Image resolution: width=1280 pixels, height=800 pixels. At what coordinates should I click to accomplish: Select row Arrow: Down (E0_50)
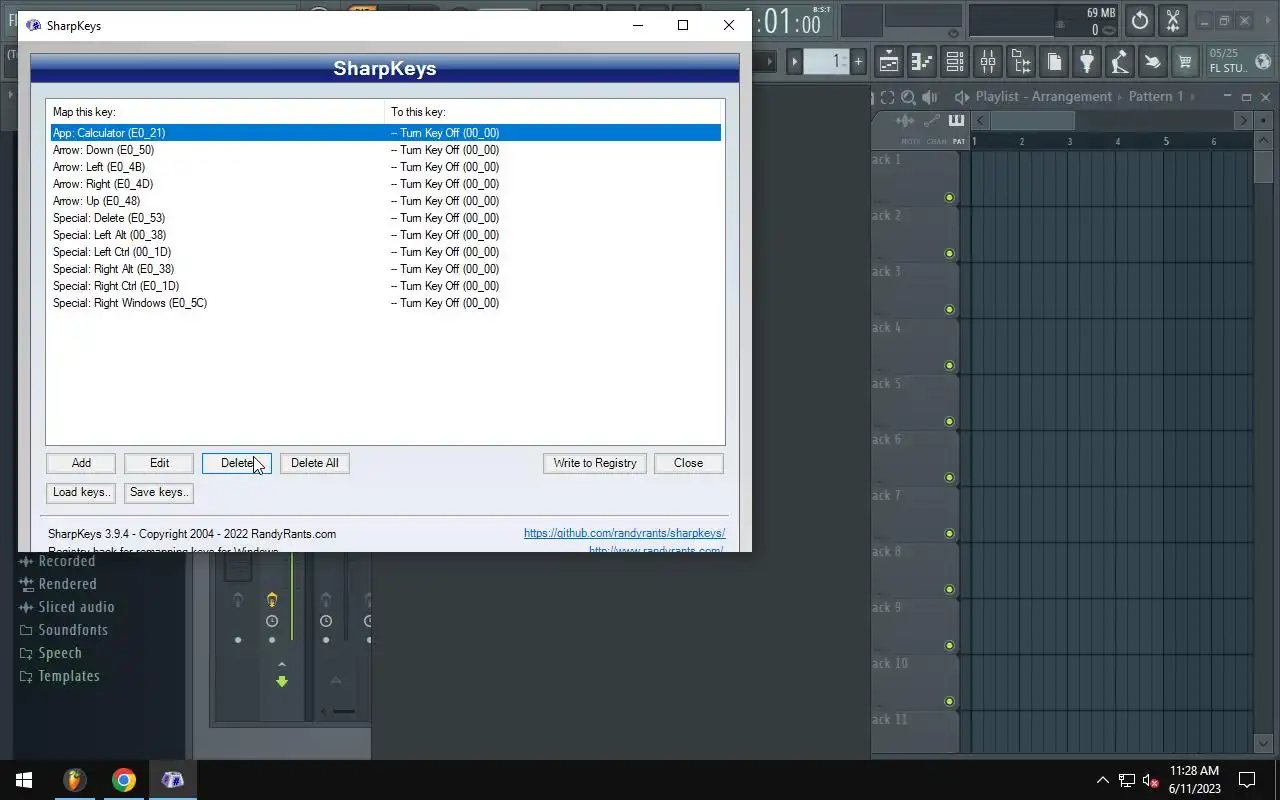[385, 150]
